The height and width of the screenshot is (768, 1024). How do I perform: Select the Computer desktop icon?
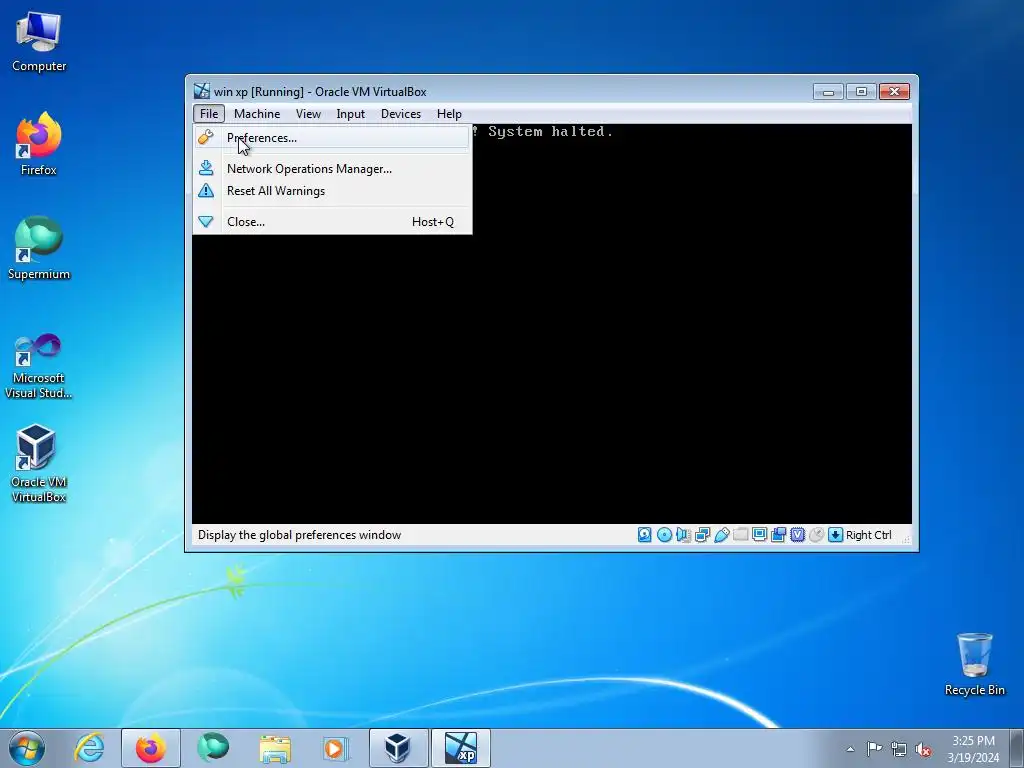point(39,42)
